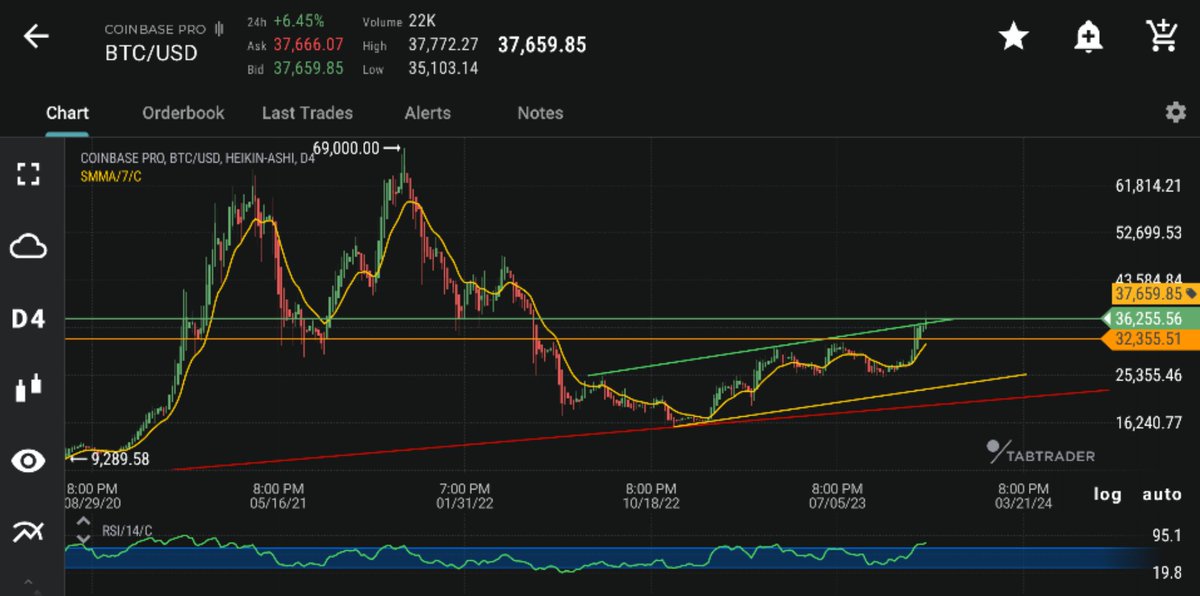Toggle log scale
Viewport: 1200px width, 596px height.
pos(1107,494)
